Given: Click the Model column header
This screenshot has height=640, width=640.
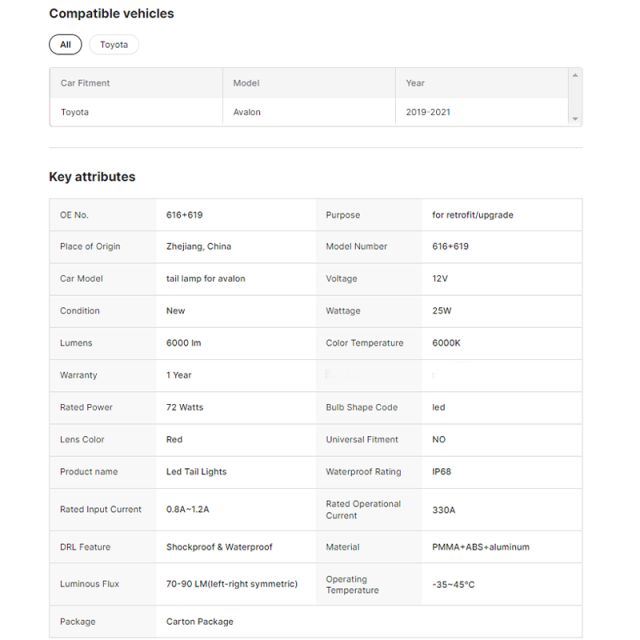Looking at the screenshot, I should pyautogui.click(x=246, y=83).
